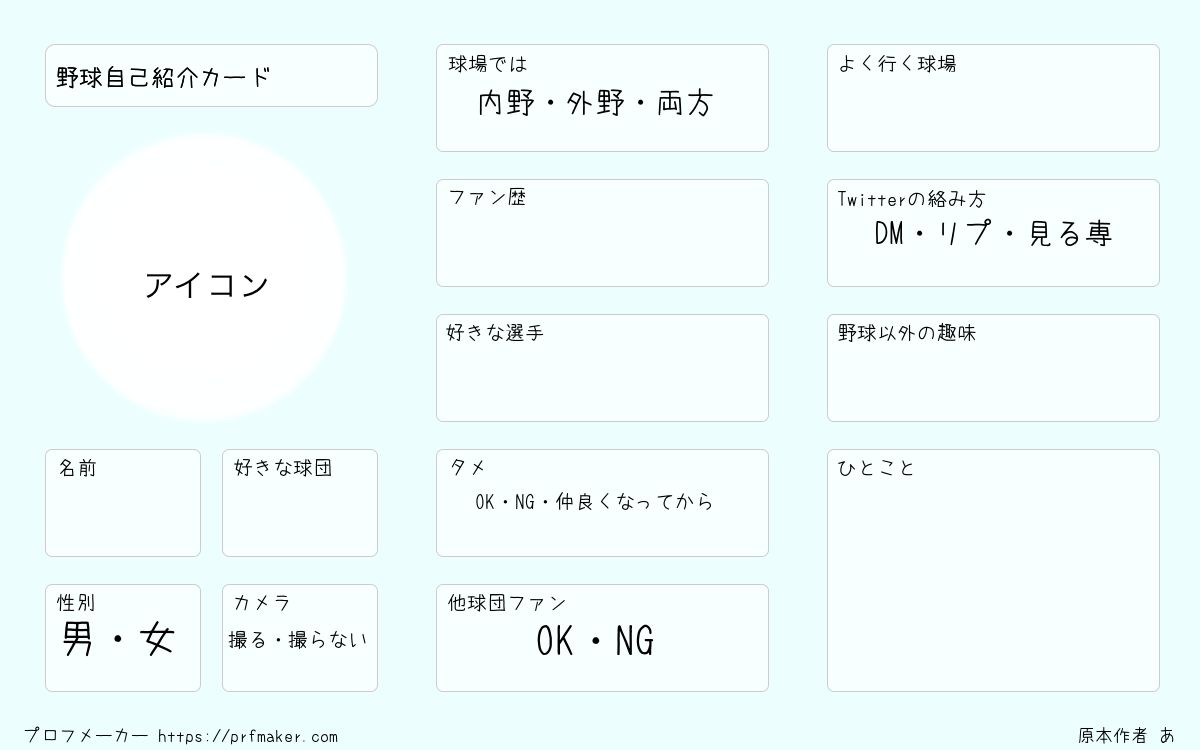Click the ひとこと text area

[x=993, y=570]
